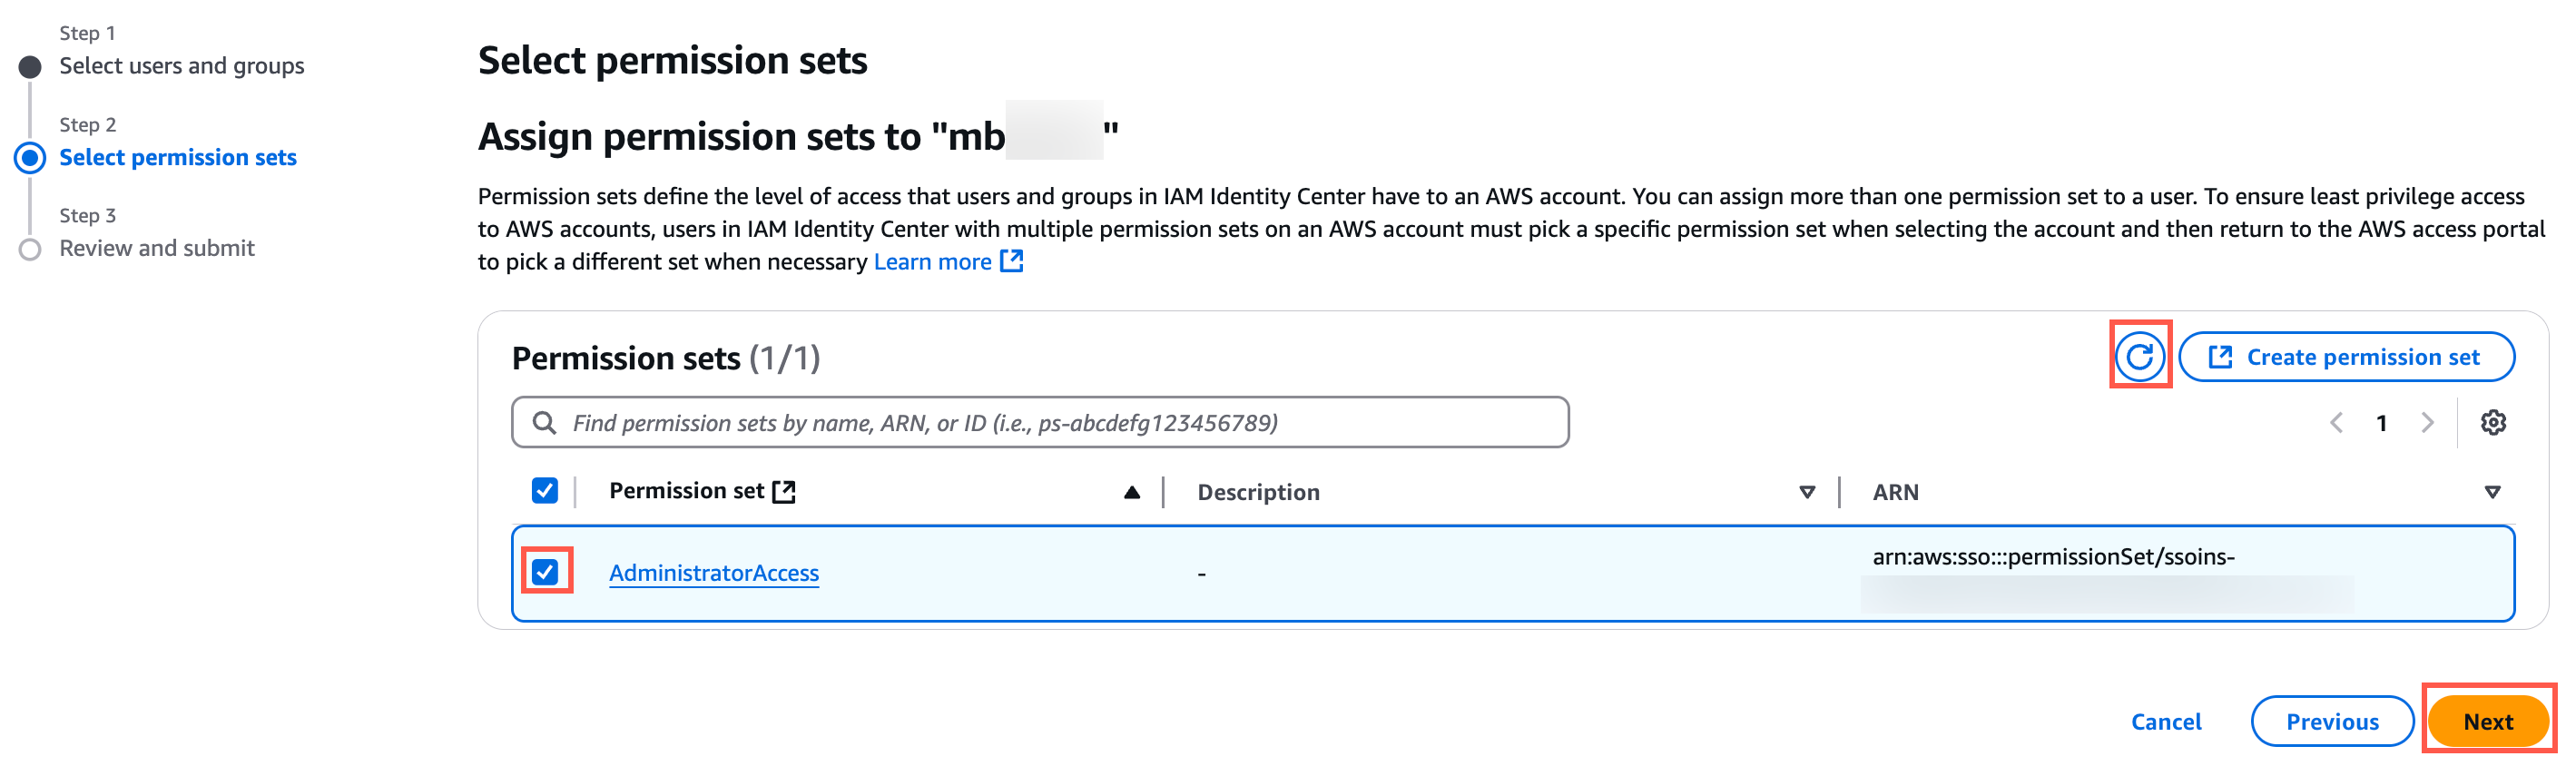Cancel the permission set assignment
Image resolution: width=2576 pixels, height=766 pixels.
(2165, 721)
